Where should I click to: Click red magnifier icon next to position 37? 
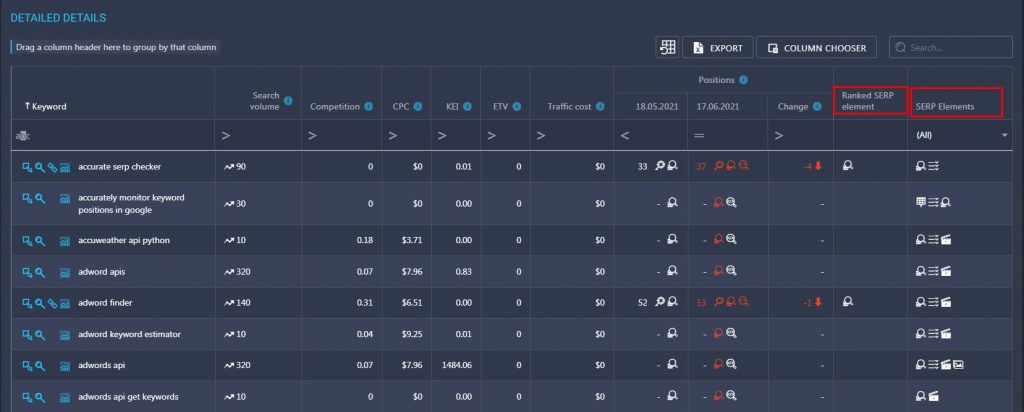pyautogui.click(x=719, y=166)
